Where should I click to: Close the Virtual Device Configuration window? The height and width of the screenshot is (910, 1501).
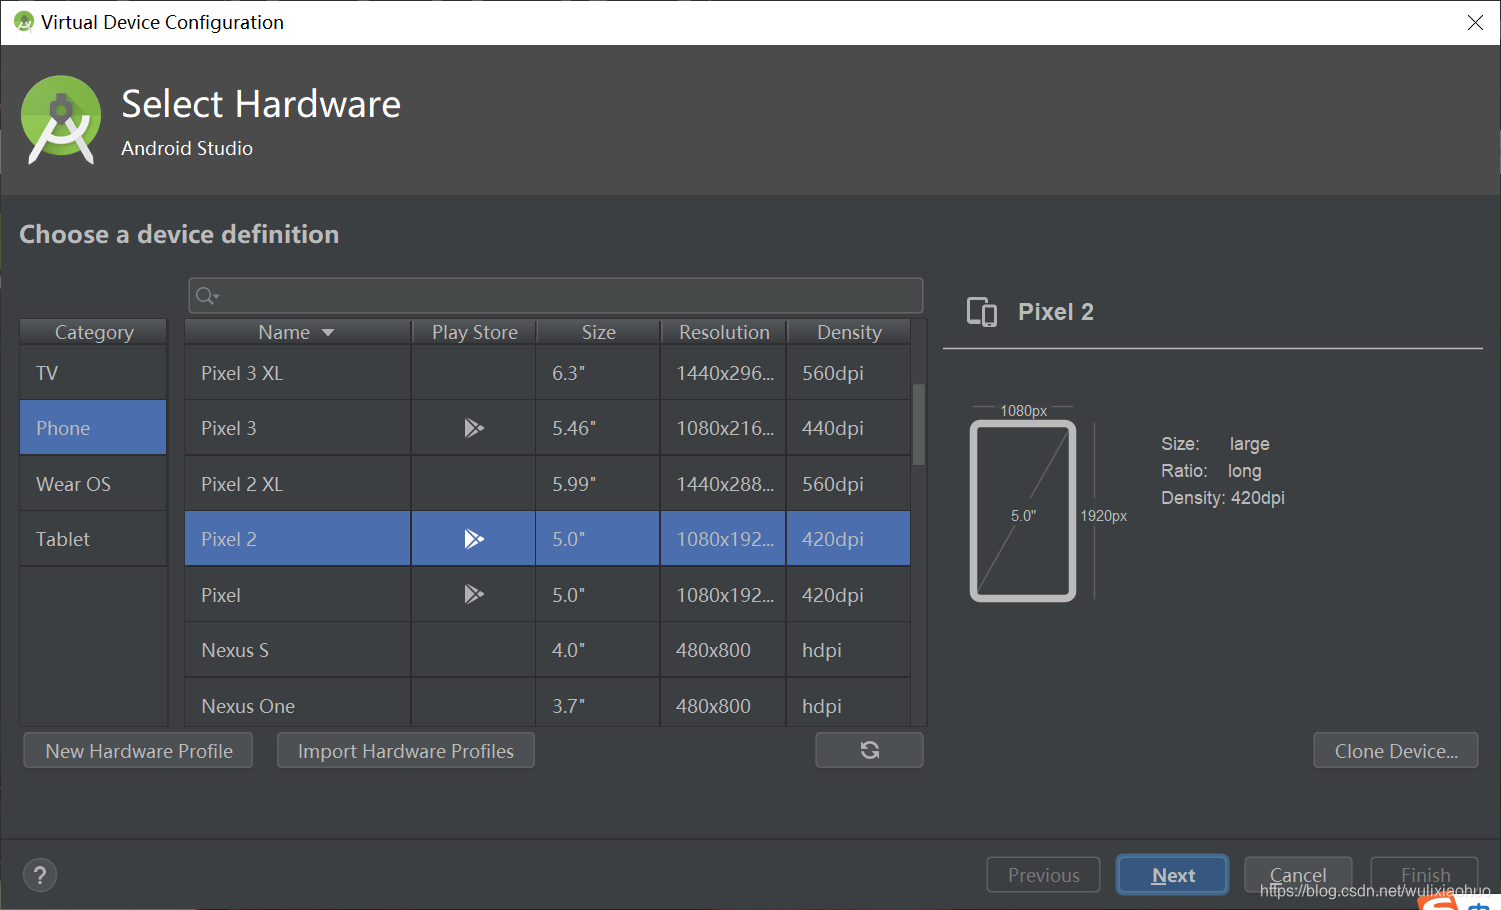(x=1475, y=22)
